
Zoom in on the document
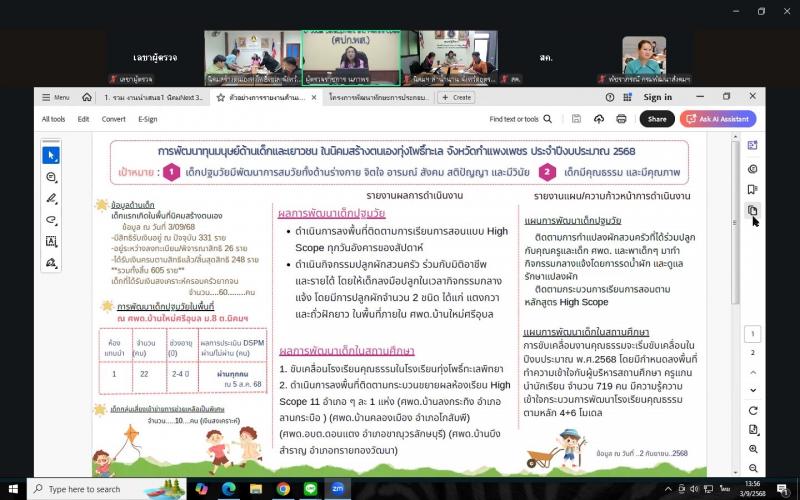click(x=753, y=449)
